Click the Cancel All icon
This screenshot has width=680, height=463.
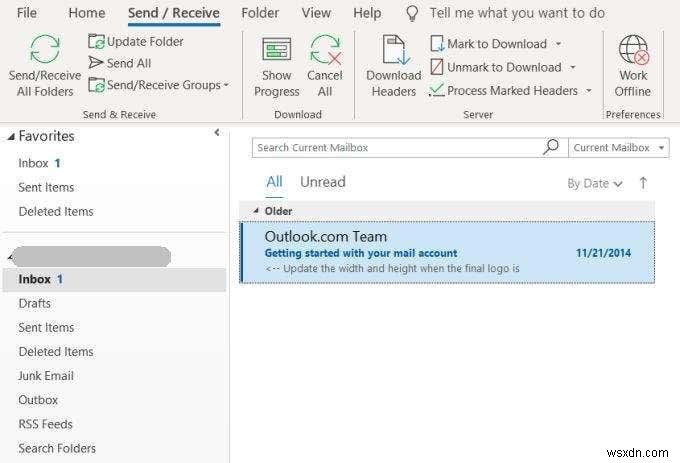pos(325,50)
